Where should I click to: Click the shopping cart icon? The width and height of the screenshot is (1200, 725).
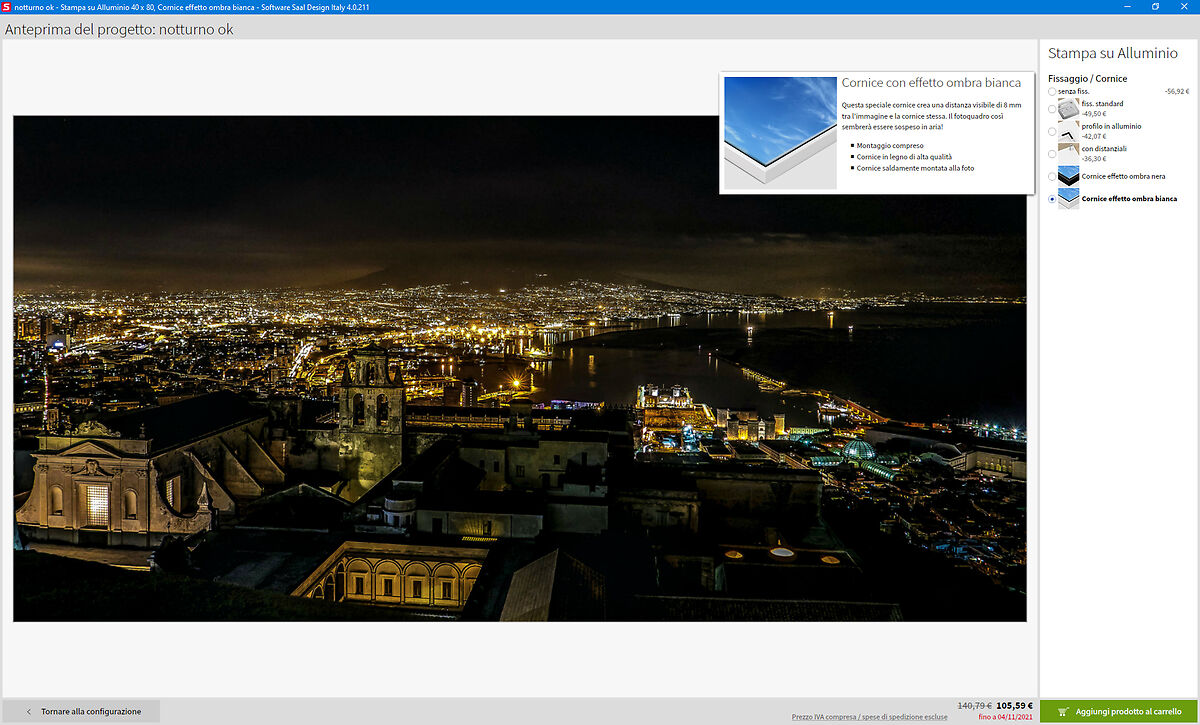(x=1063, y=712)
